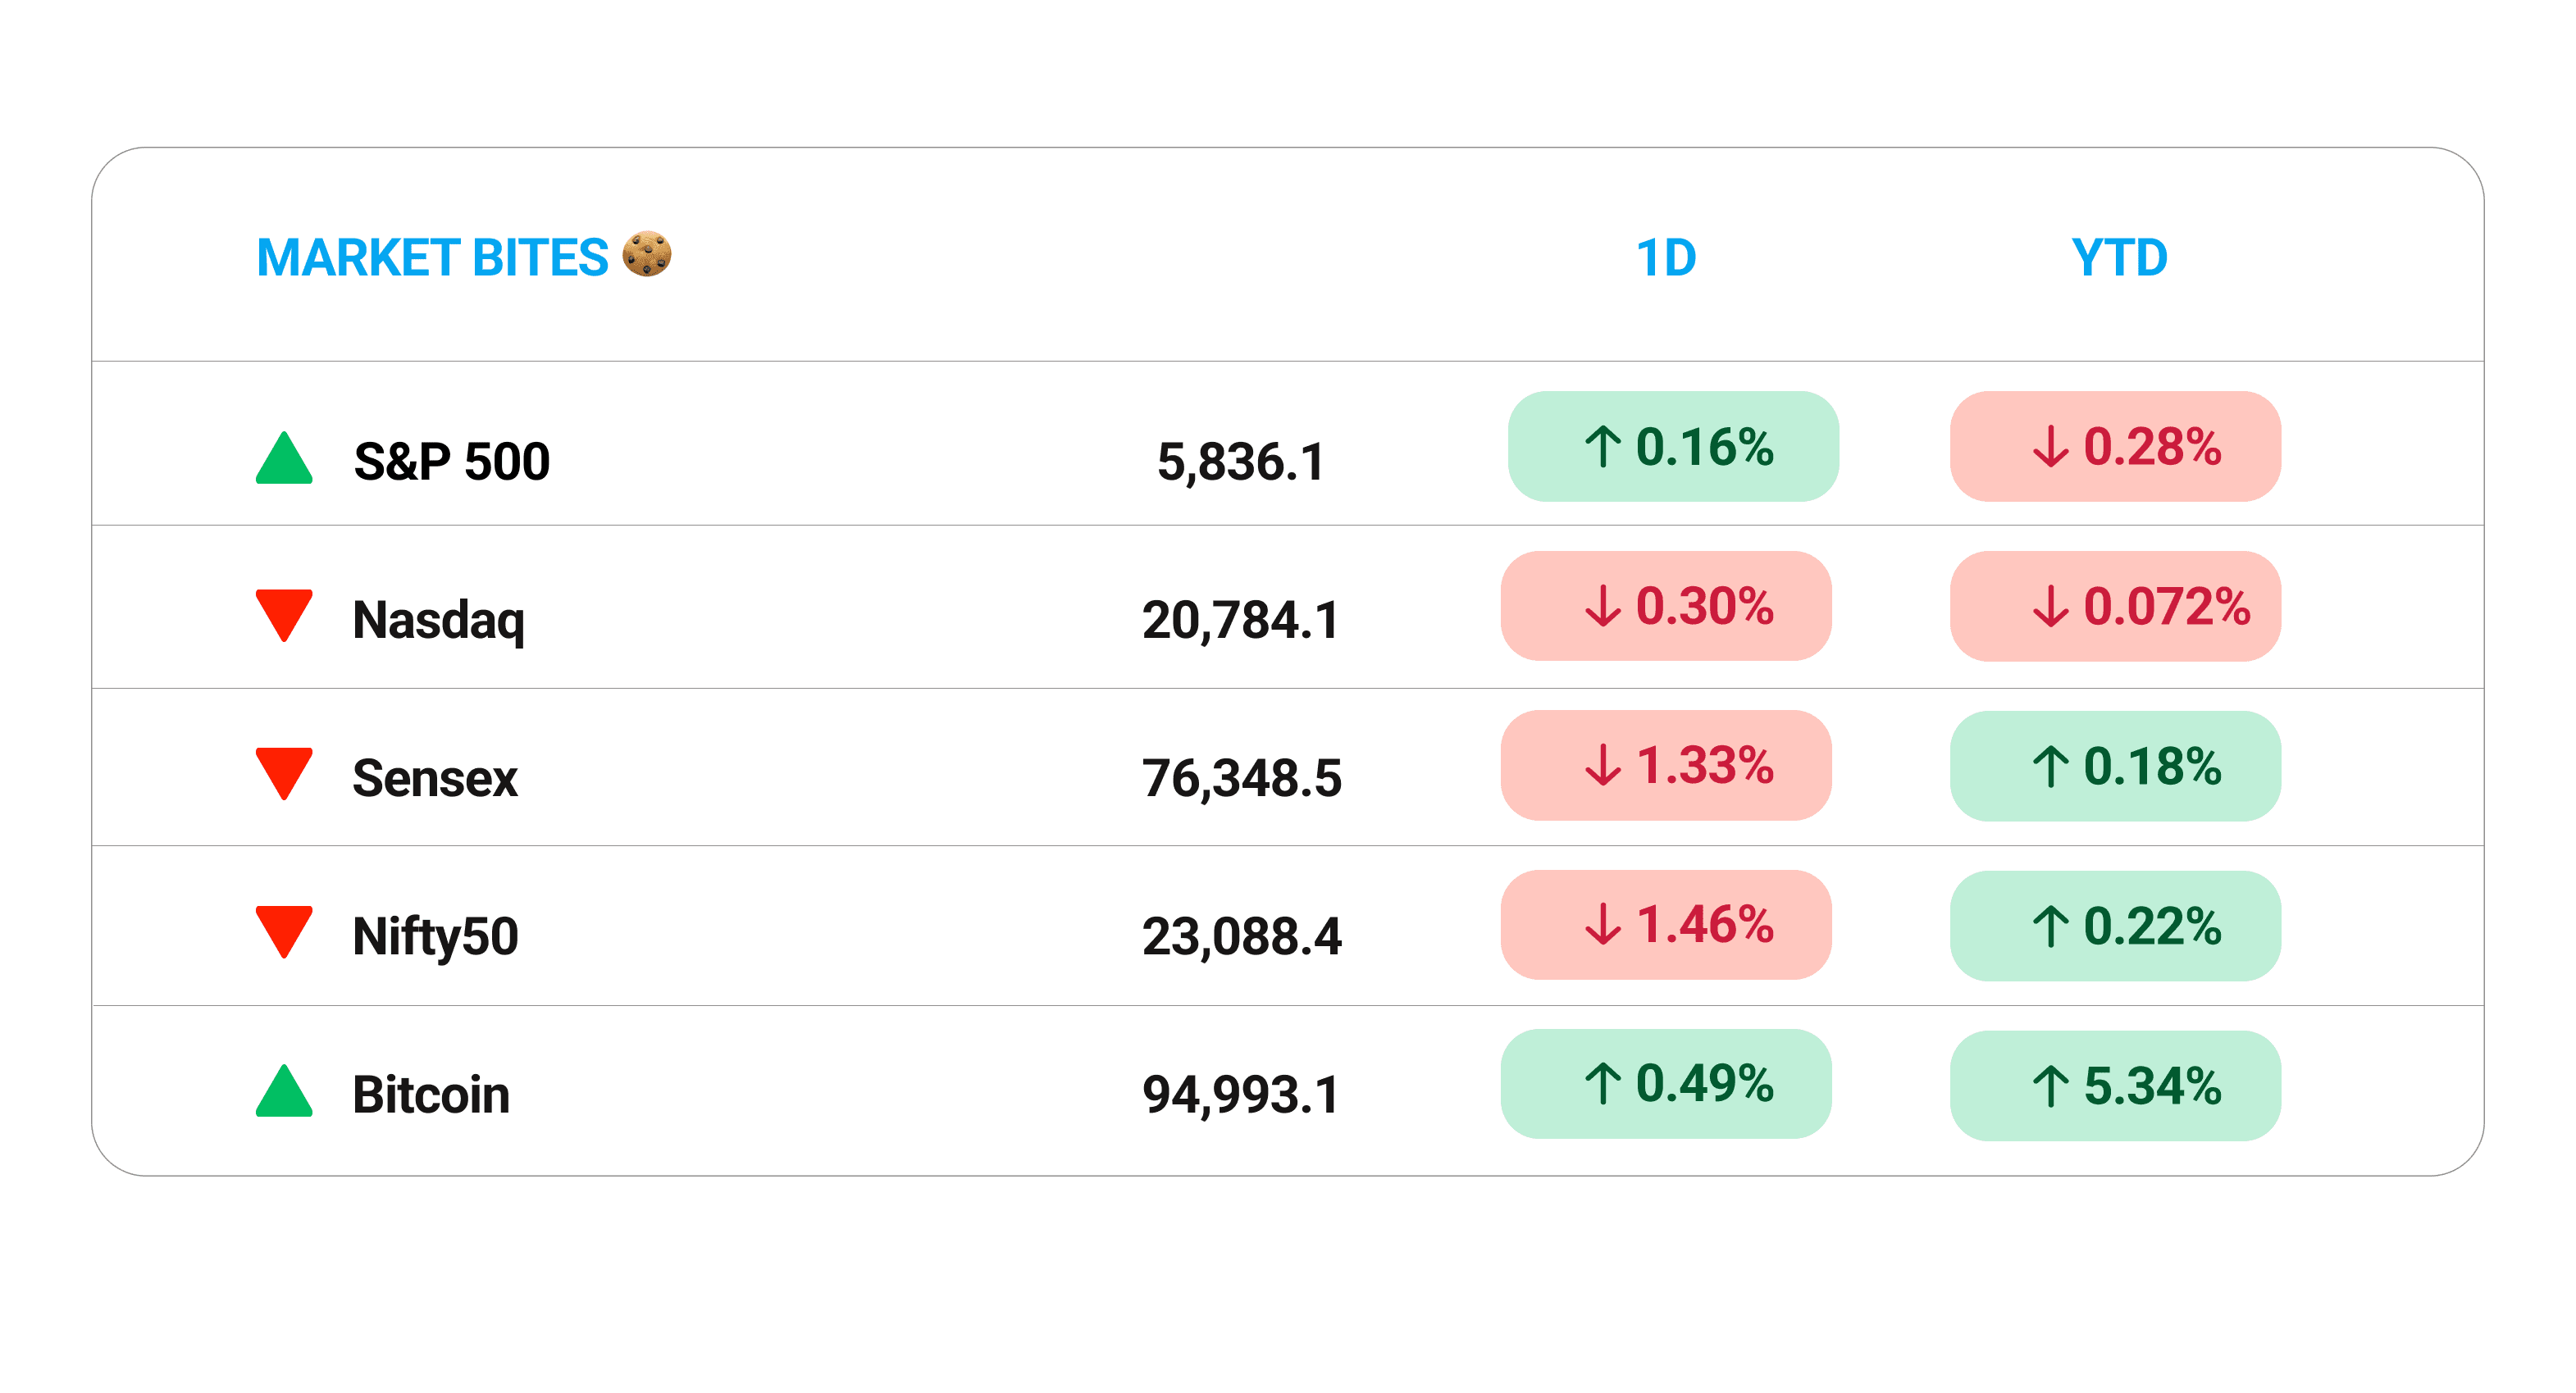Click the red down triangle beside Nifty50
Viewport: 2576px width, 1393px height.
pos(284,930)
